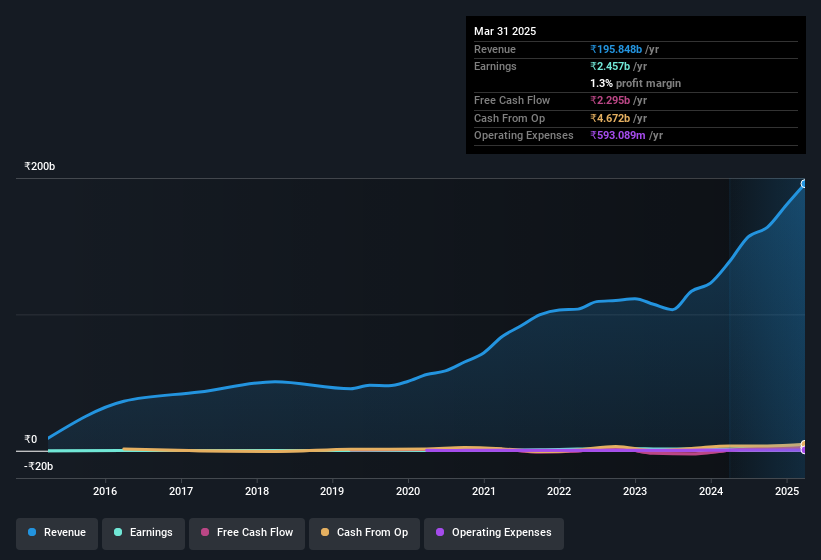
Task: Click the 2022 x-axis label
Action: click(x=559, y=491)
